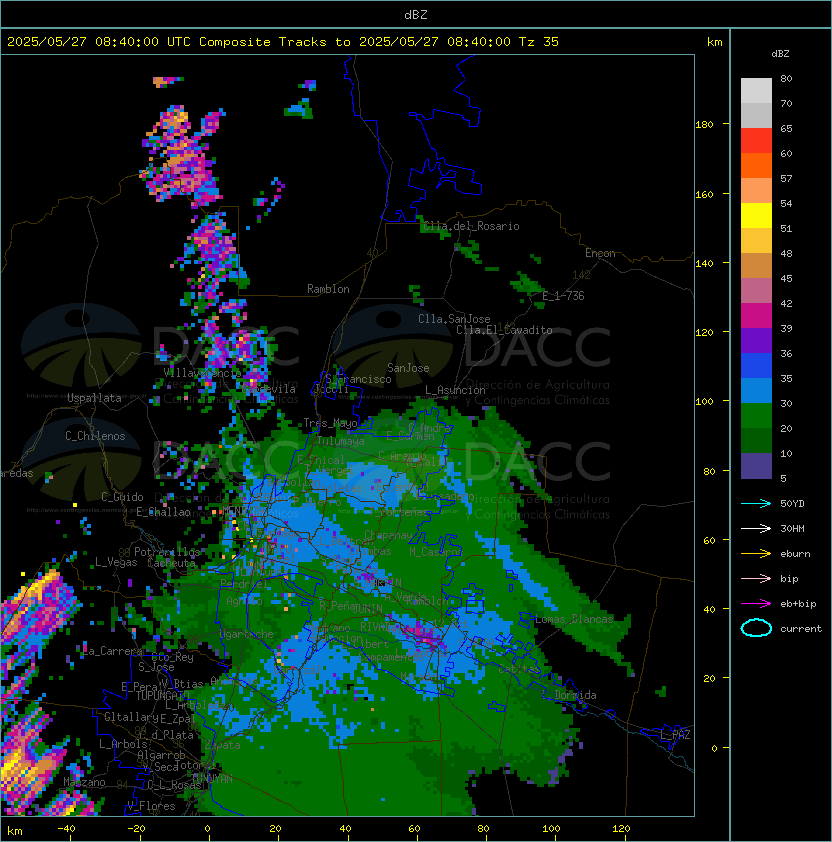Select the light blue 30–35 dBZ swatch
This screenshot has width=832, height=842.
pyautogui.click(x=756, y=390)
